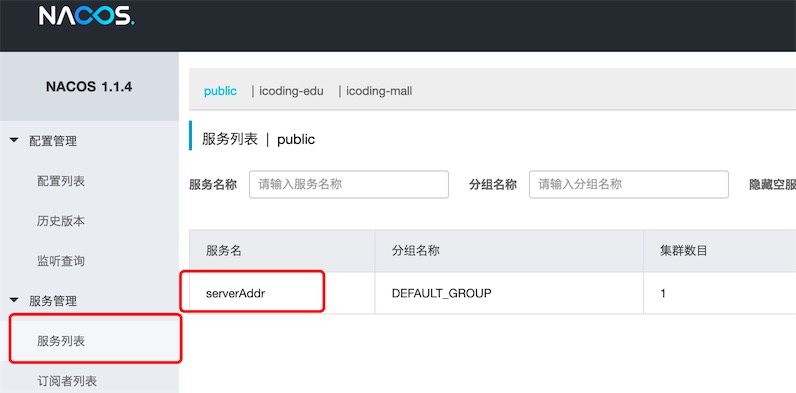Viewport: 796px width, 393px height.
Task: Collapse the 服务管理 section arrow
Action: pos(15,301)
